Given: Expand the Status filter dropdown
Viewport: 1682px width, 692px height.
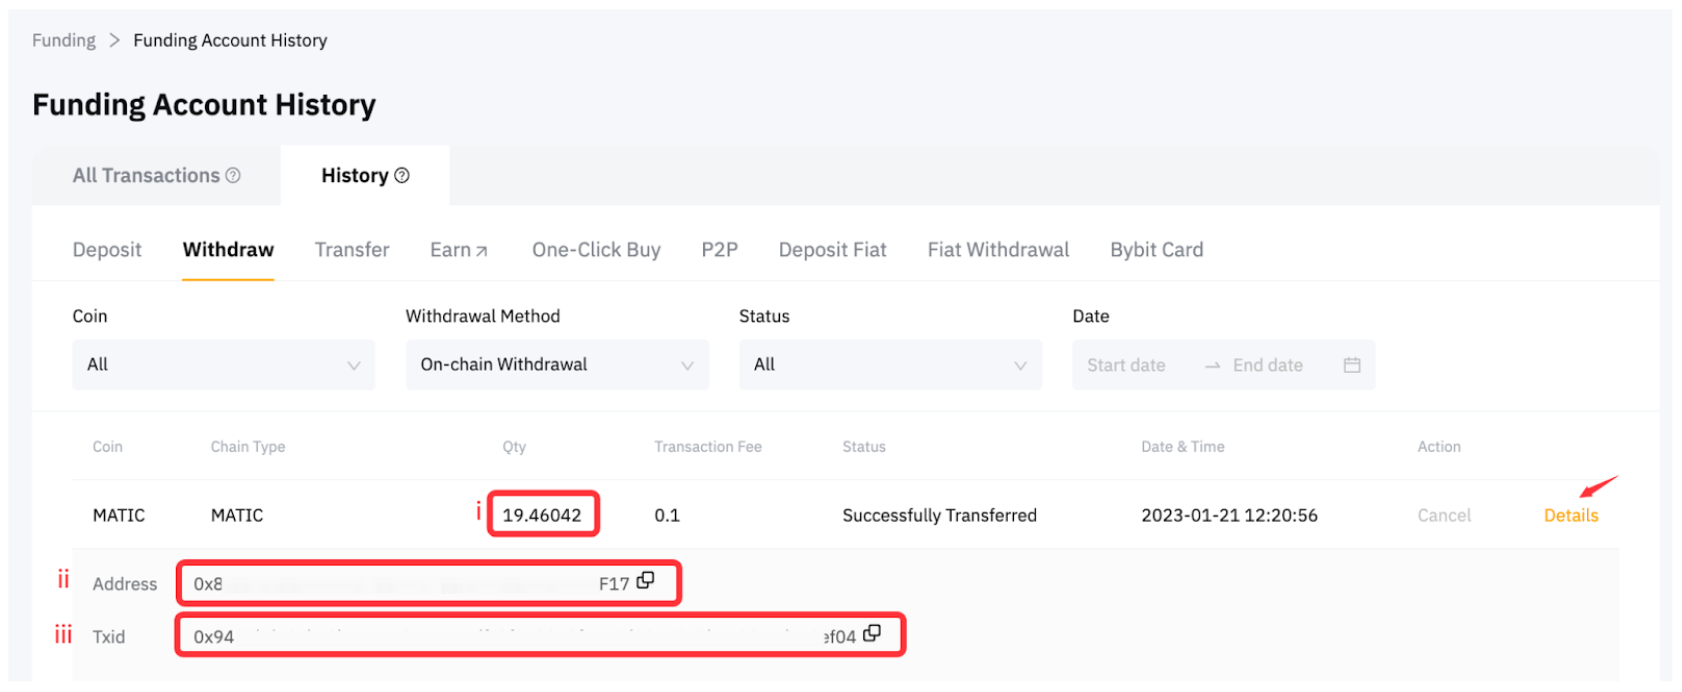Looking at the screenshot, I should click(x=889, y=365).
